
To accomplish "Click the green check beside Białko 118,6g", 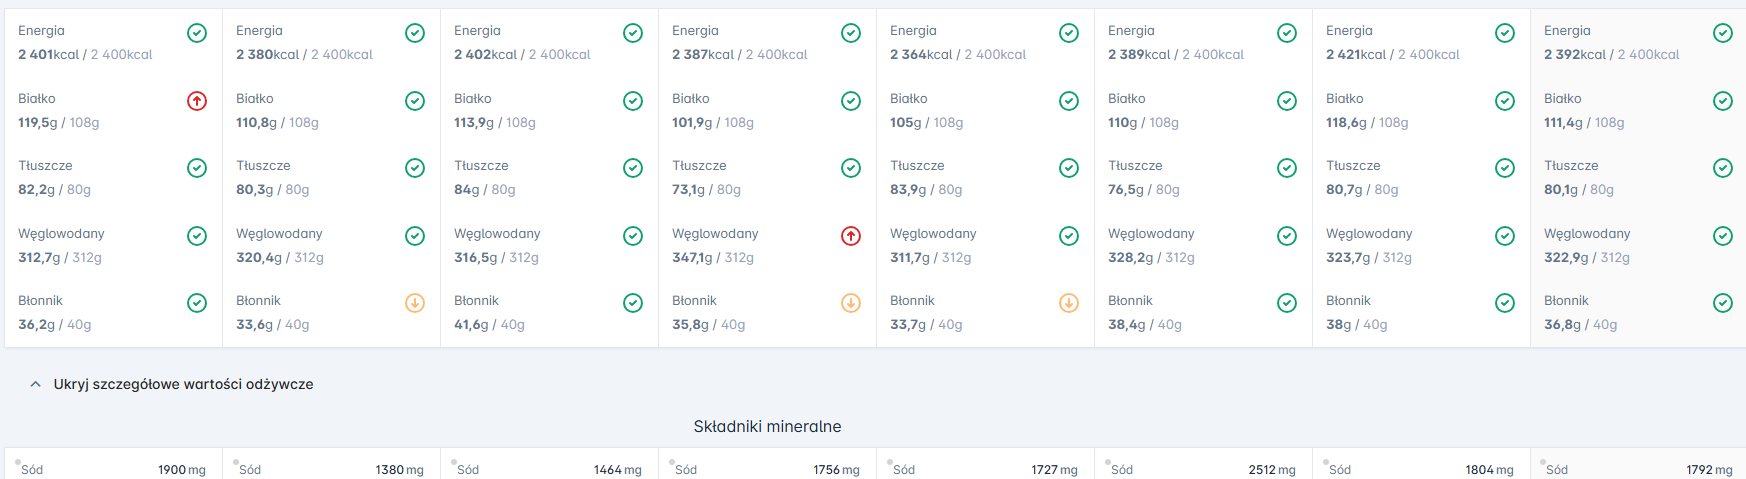I will click(x=1505, y=101).
